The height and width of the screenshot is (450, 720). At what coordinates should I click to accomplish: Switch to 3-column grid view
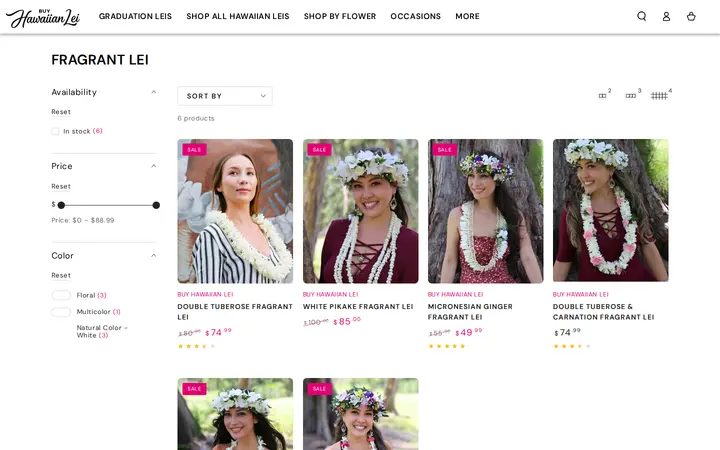633,94
